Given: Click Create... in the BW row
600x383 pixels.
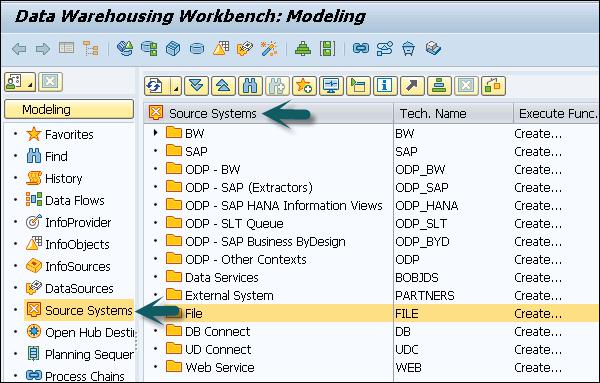Looking at the screenshot, I should (x=538, y=133).
